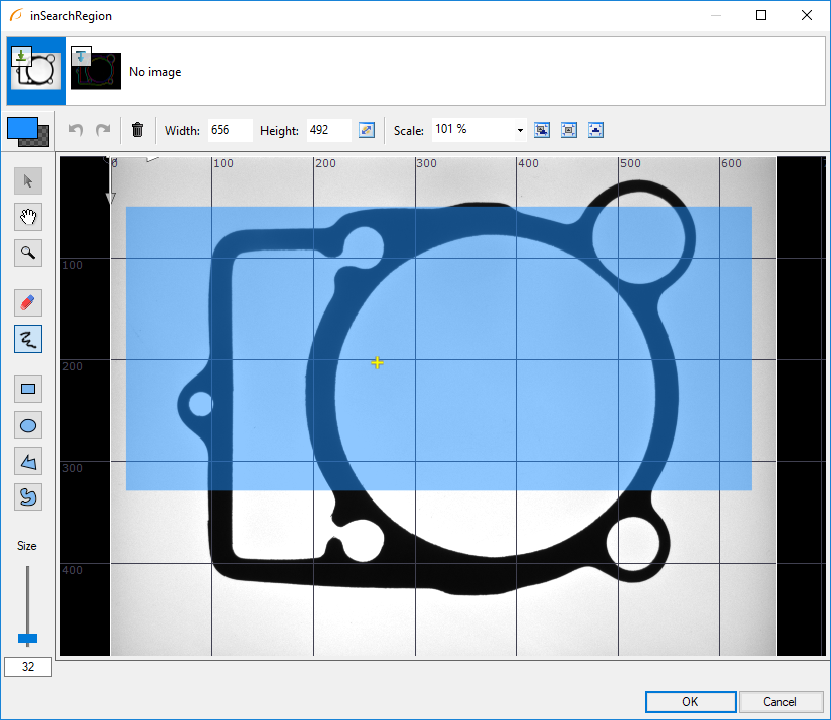The width and height of the screenshot is (831, 720).
Task: Click the Width input field
Action: [229, 130]
